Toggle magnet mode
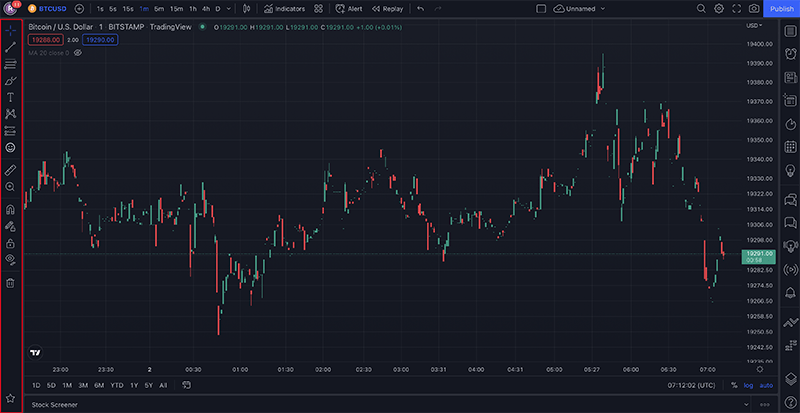This screenshot has width=800, height=413. [11, 209]
